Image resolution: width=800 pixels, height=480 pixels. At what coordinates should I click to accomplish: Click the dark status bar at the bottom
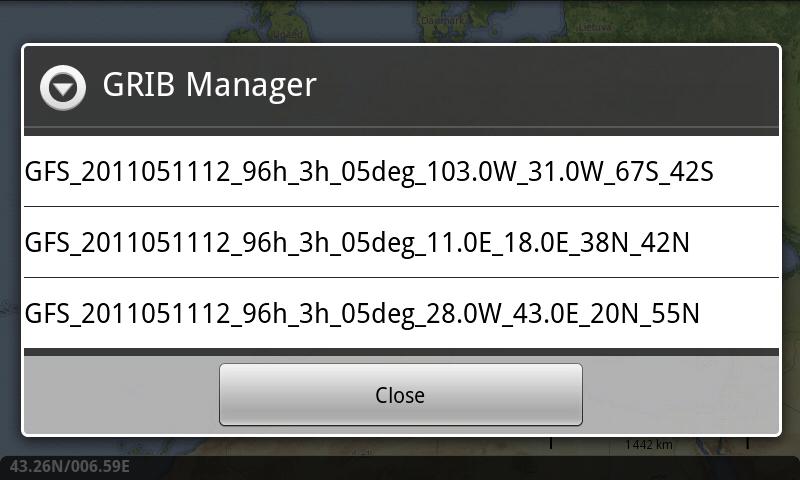pos(400,468)
